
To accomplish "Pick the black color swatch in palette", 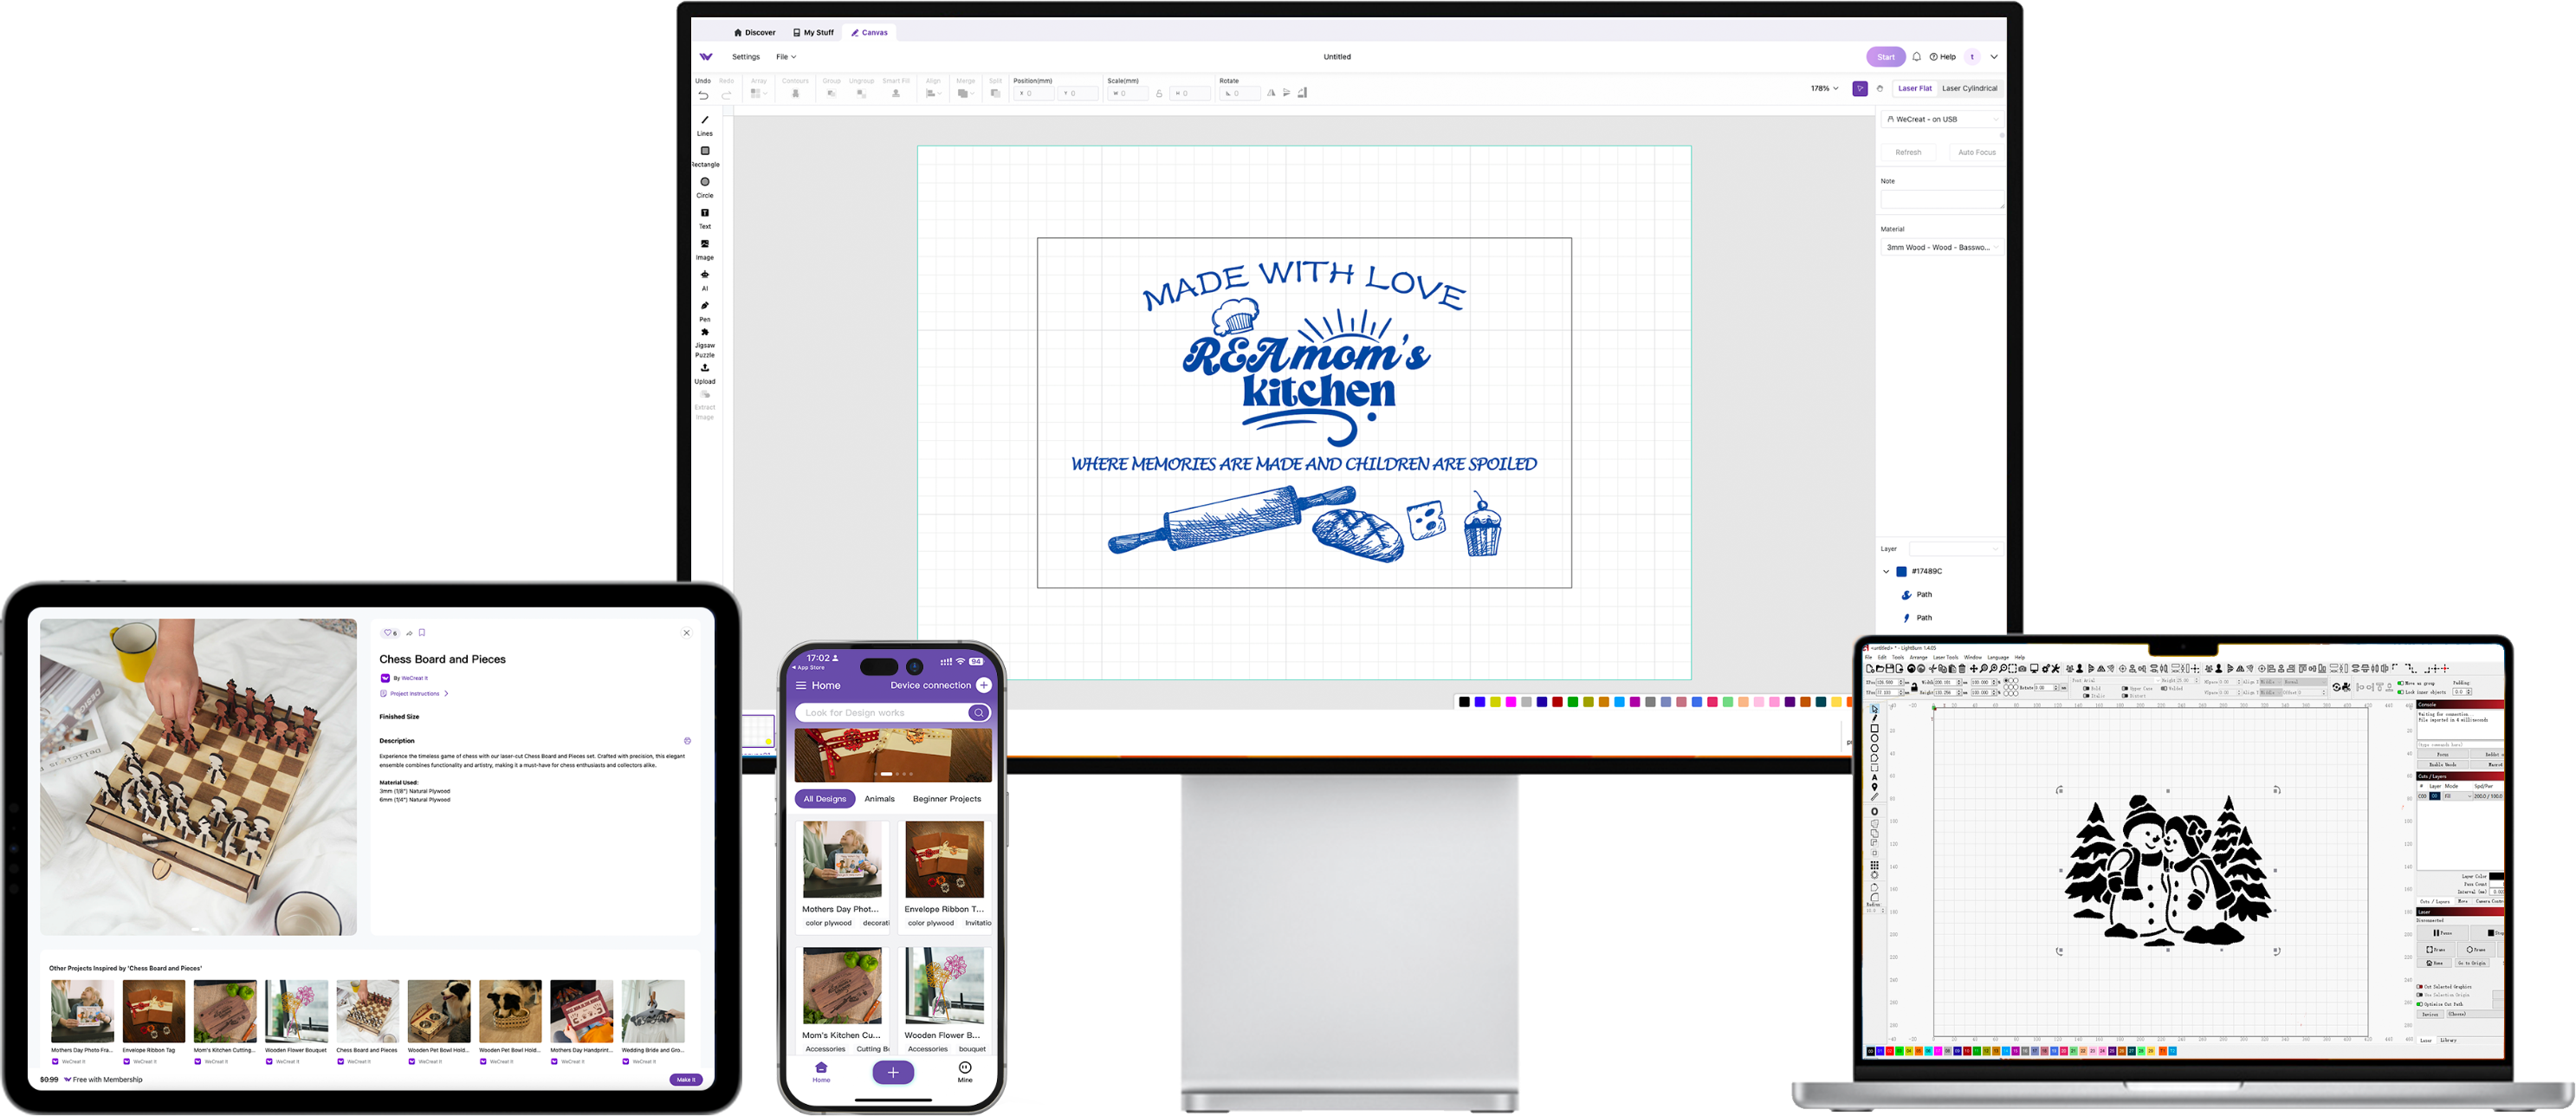I will click(x=1464, y=702).
